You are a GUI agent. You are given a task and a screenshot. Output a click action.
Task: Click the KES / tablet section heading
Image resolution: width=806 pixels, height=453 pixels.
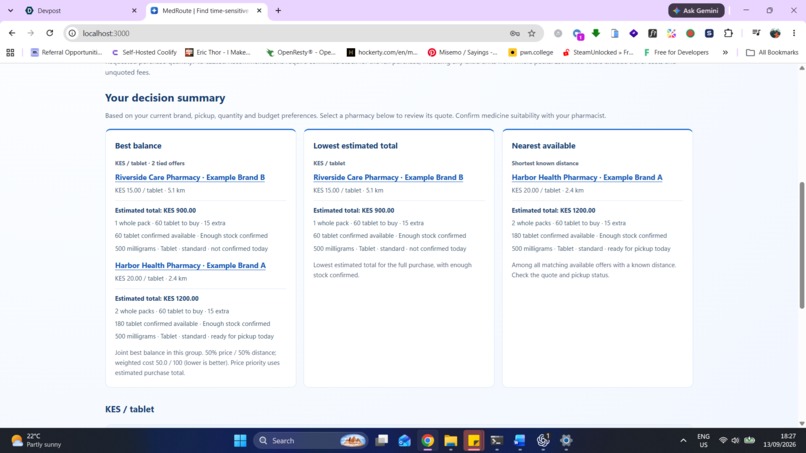tap(130, 409)
